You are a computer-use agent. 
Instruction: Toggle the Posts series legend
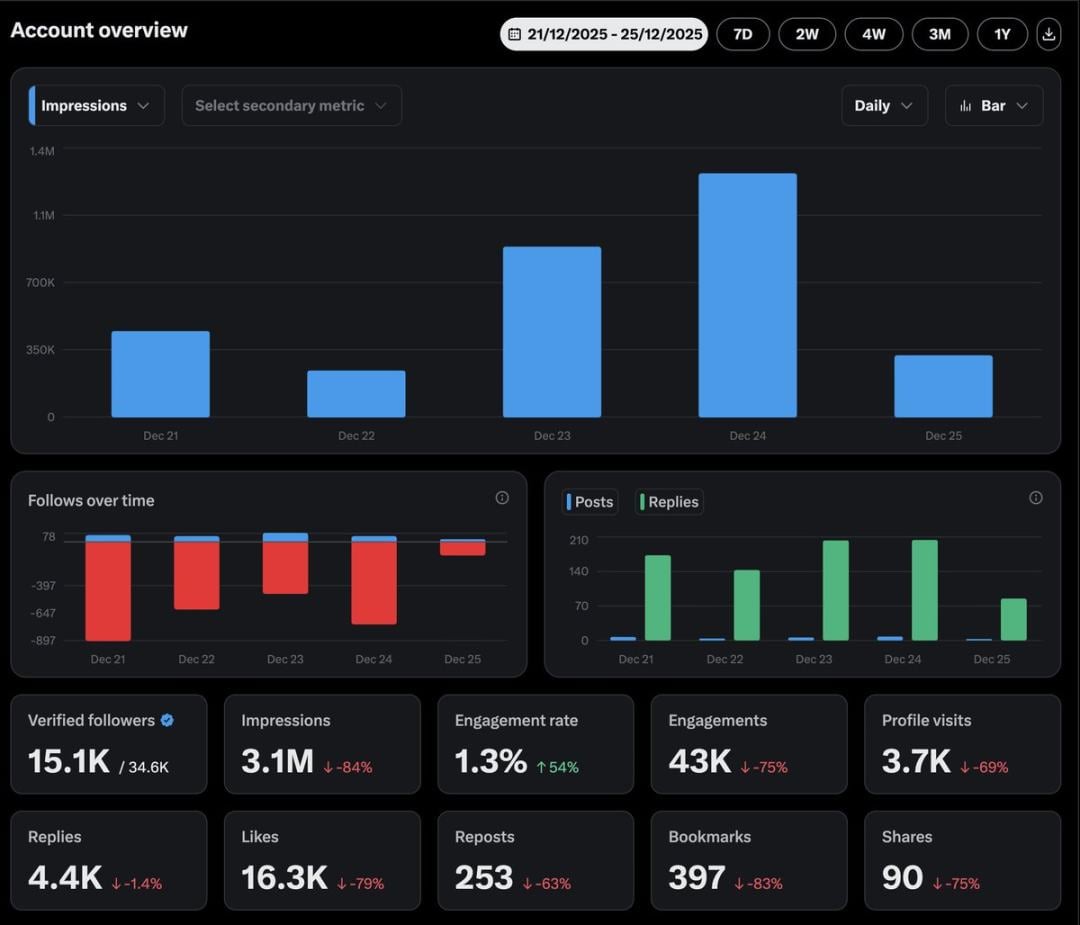[590, 502]
